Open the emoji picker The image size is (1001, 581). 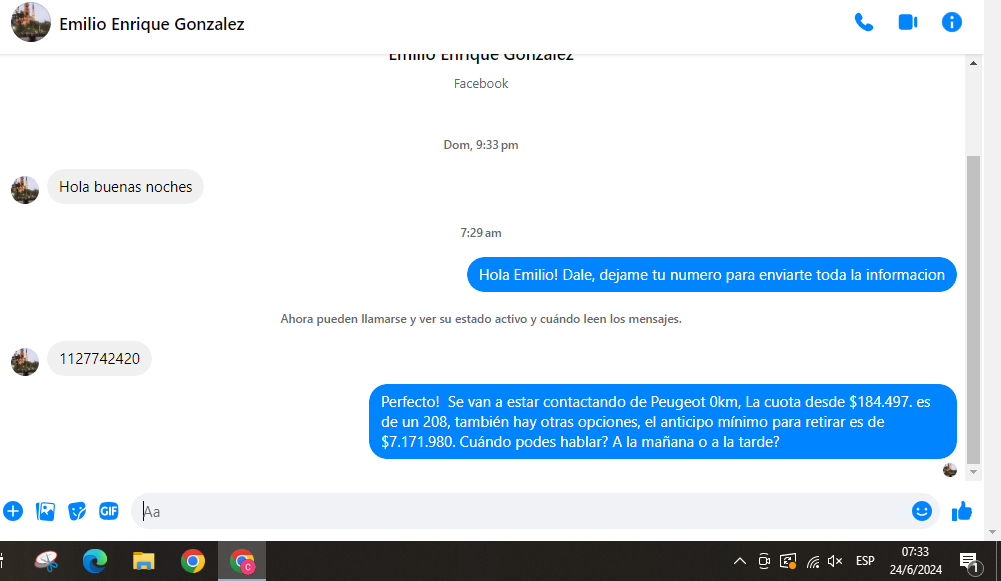[922, 511]
